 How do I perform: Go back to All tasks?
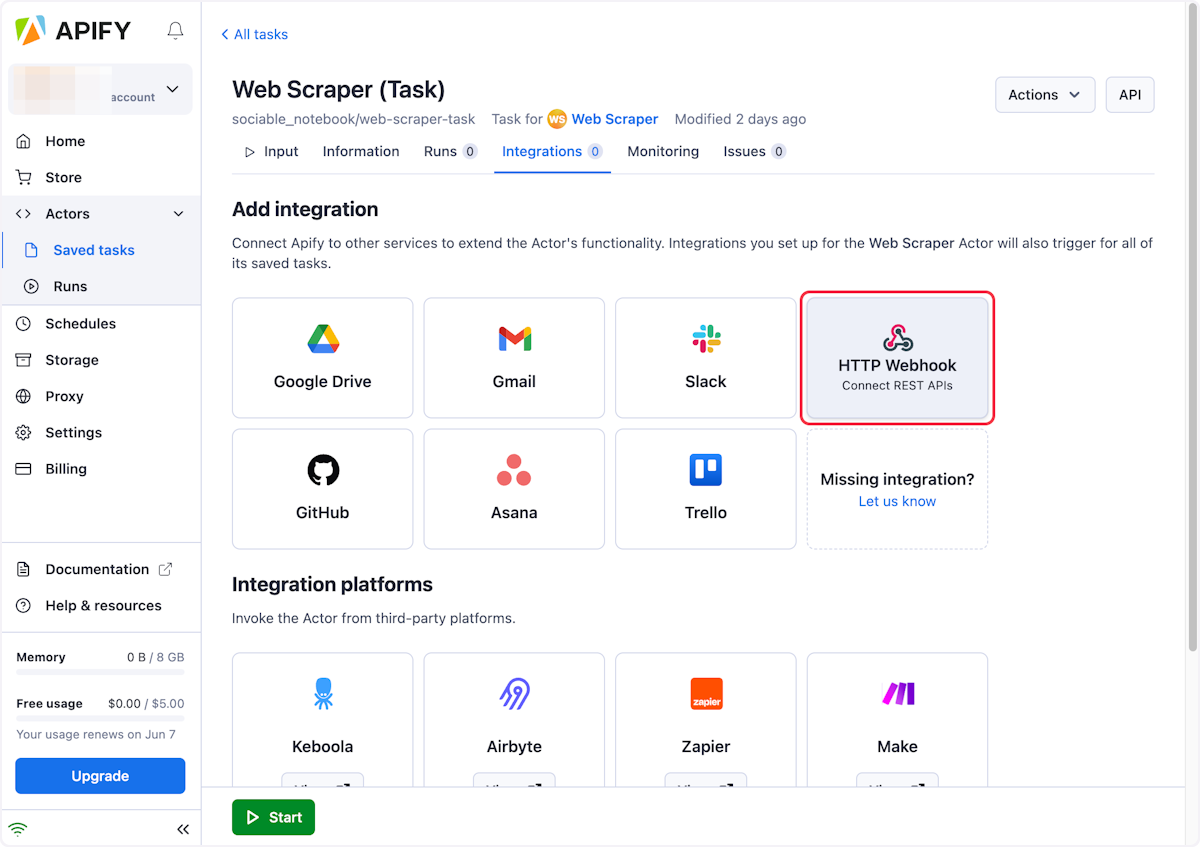click(x=254, y=34)
